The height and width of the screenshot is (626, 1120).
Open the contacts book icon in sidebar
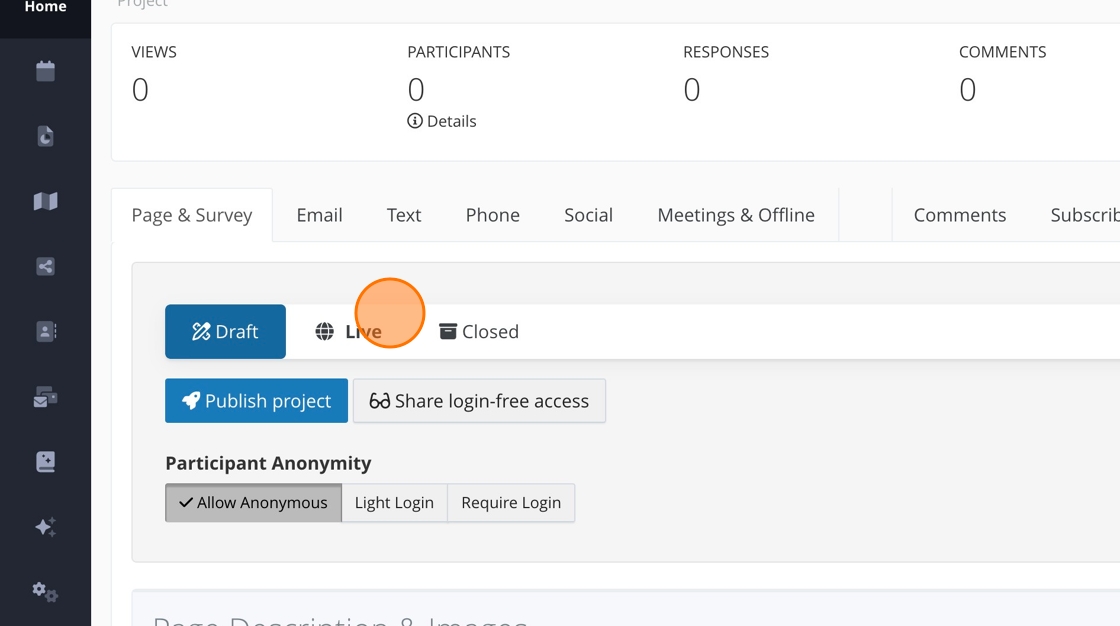pyautogui.click(x=45, y=331)
